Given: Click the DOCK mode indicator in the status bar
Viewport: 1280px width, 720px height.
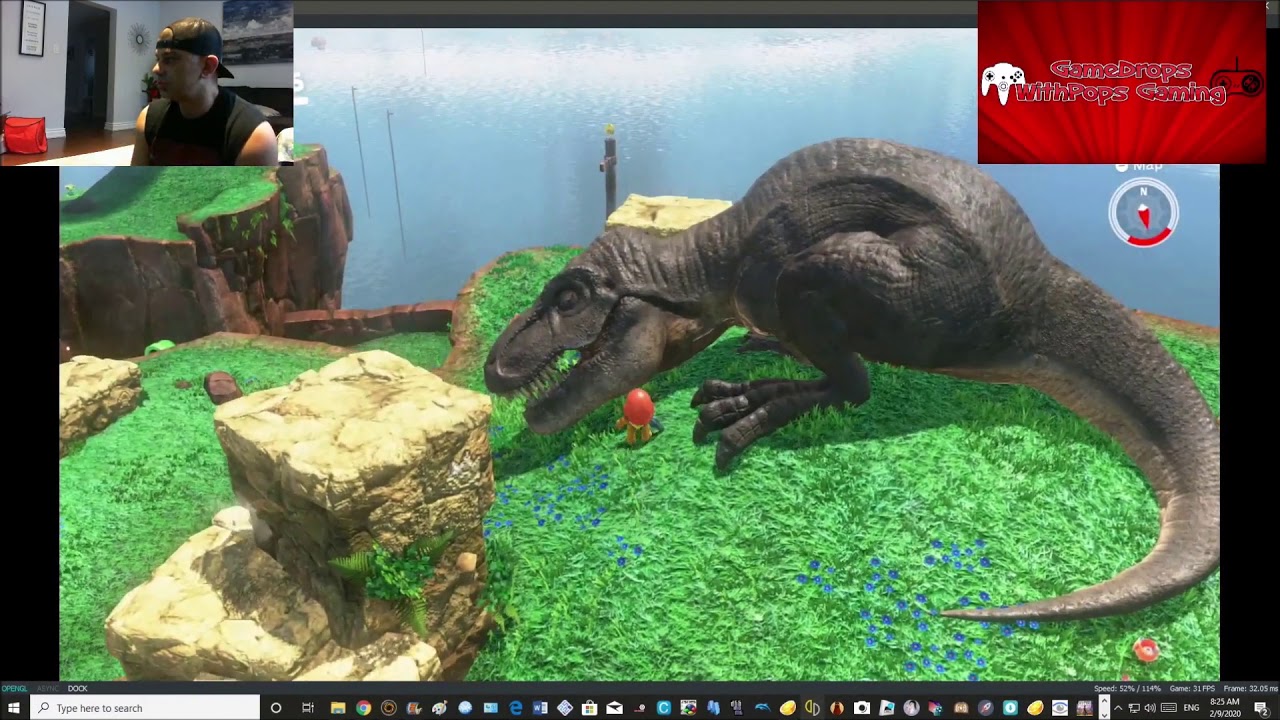Looking at the screenshot, I should click(x=78, y=688).
